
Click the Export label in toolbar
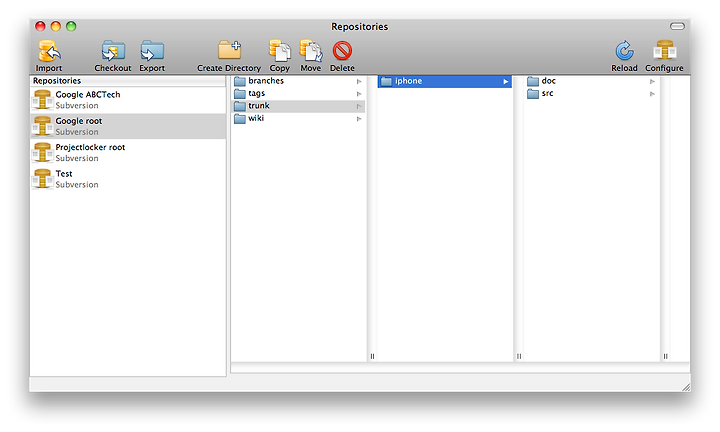(152, 68)
